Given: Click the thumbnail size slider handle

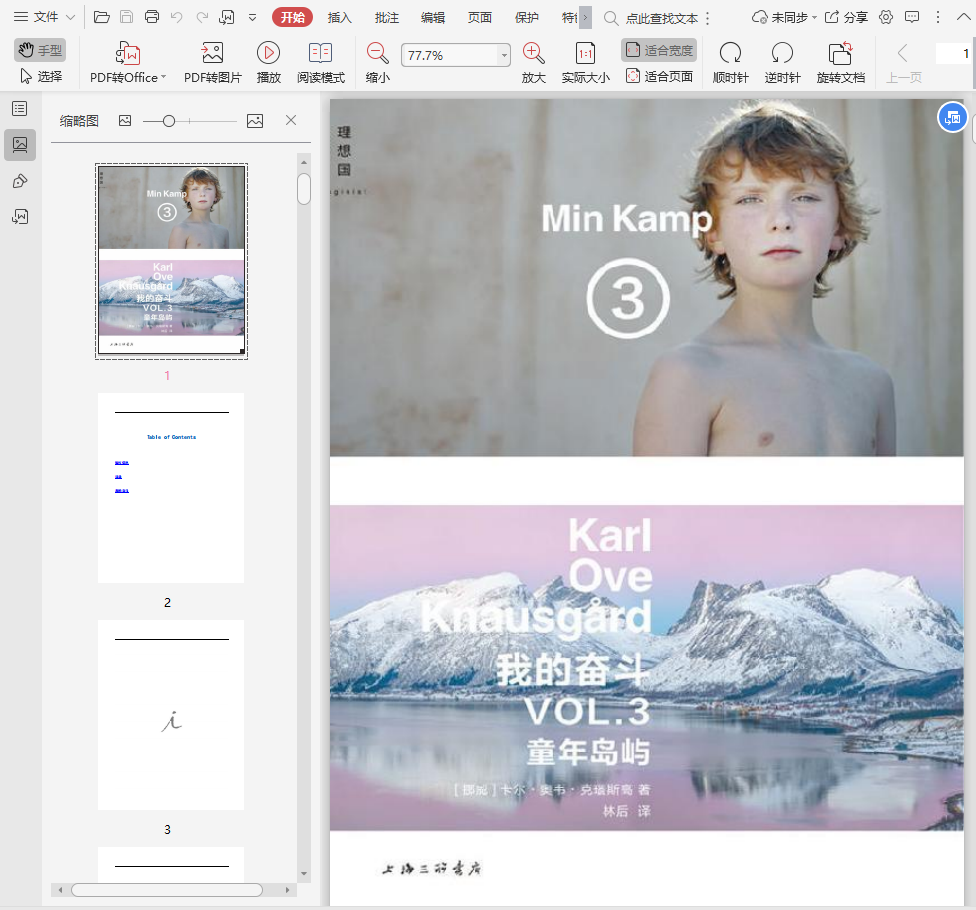Looking at the screenshot, I should click(169, 121).
